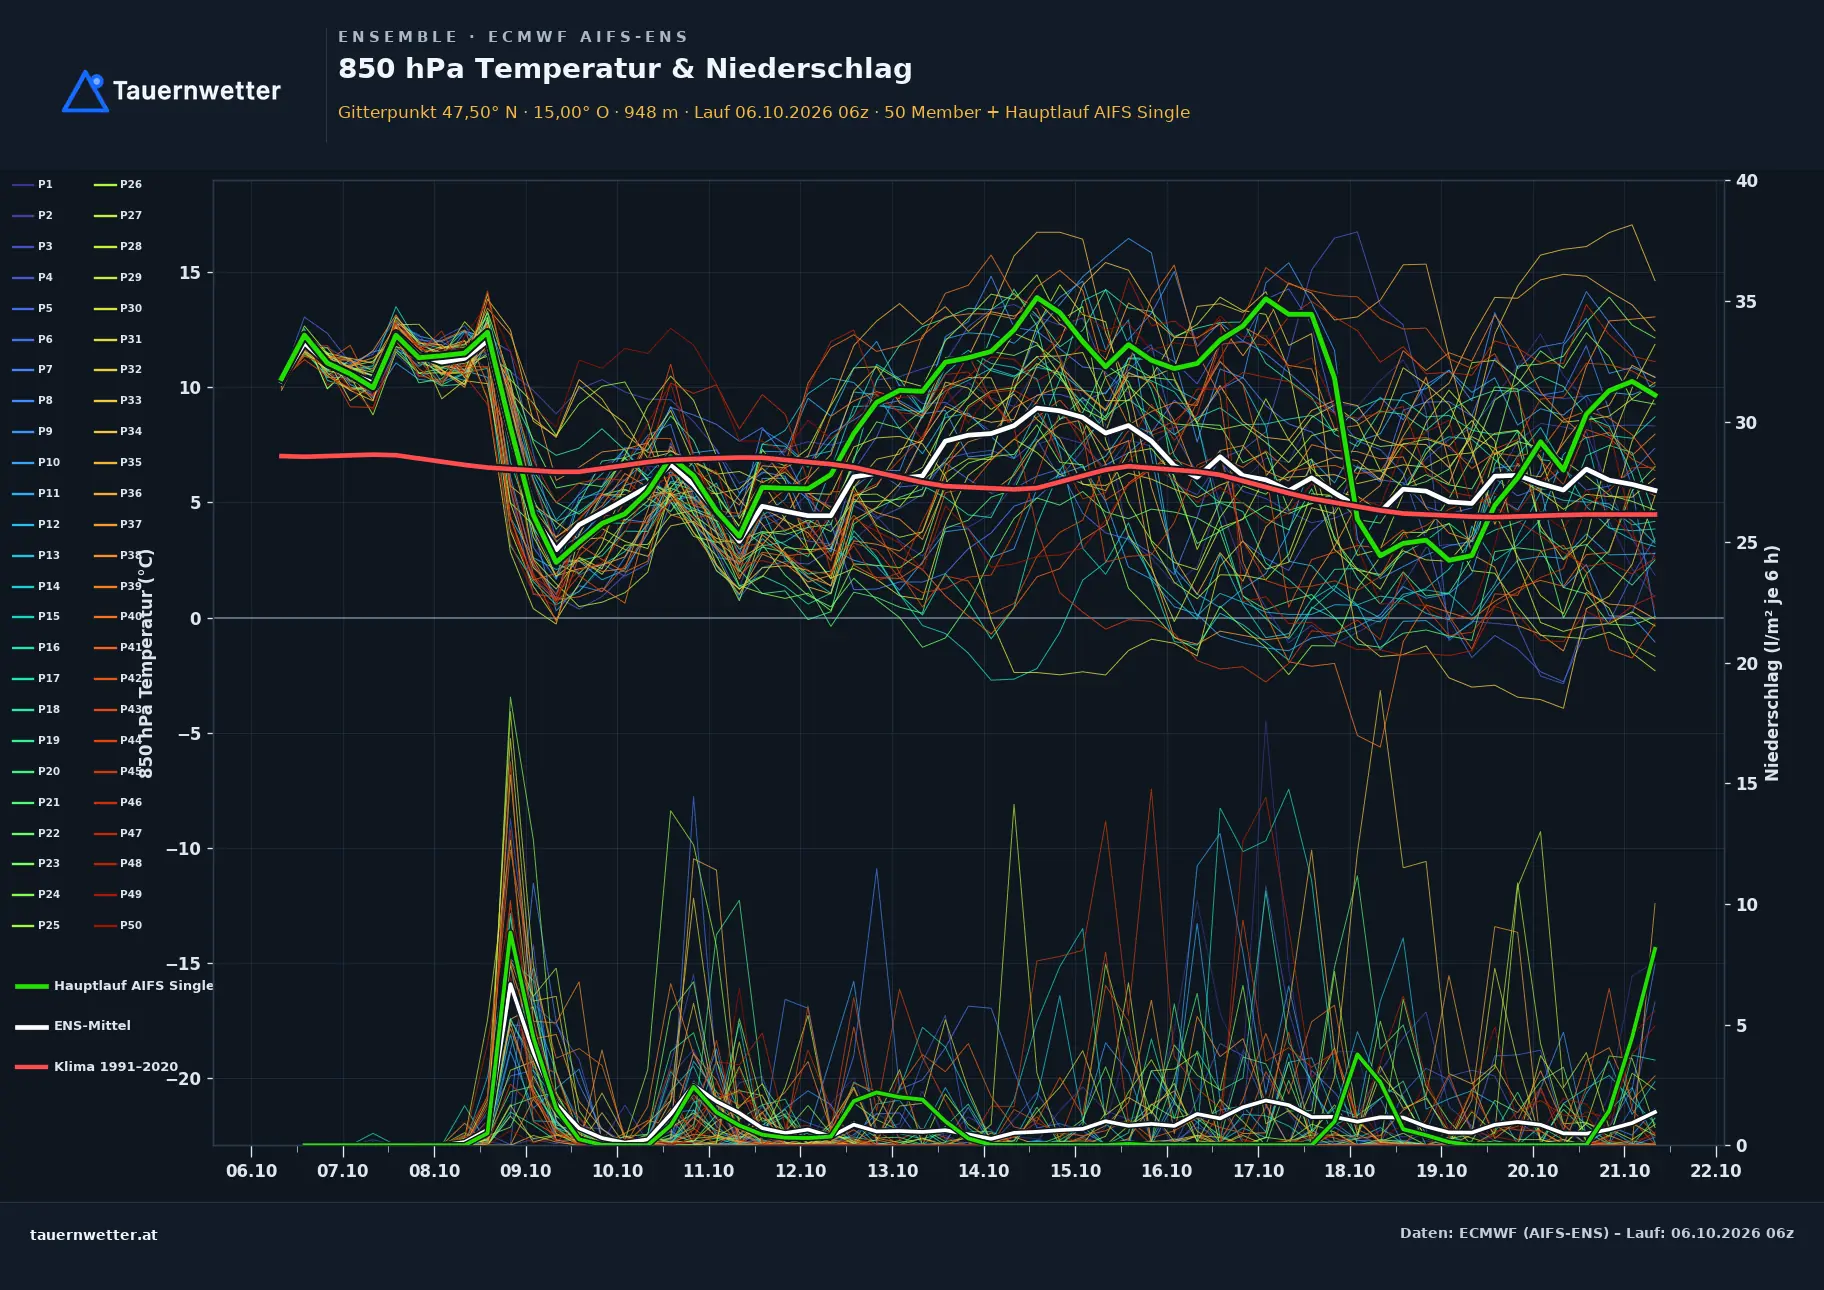Click the 18.10 date tick label
The image size is (1824, 1290).
click(1350, 1171)
